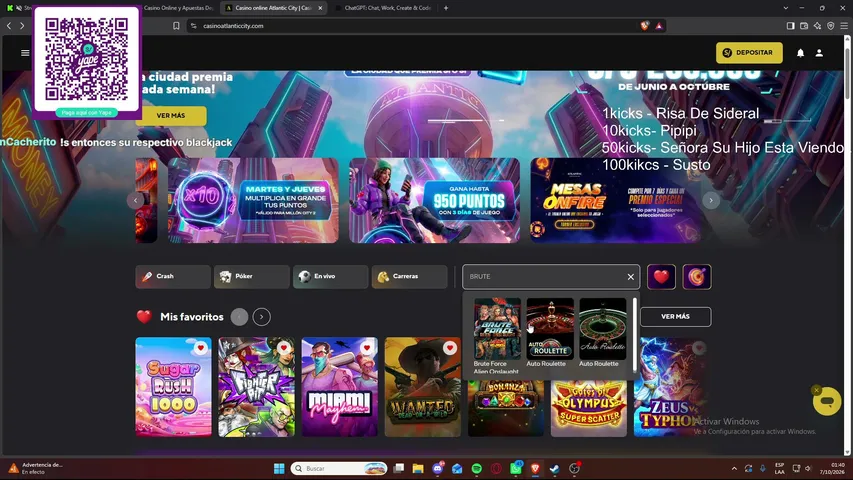
Task: Go back in browser history
Action: tap(9, 26)
